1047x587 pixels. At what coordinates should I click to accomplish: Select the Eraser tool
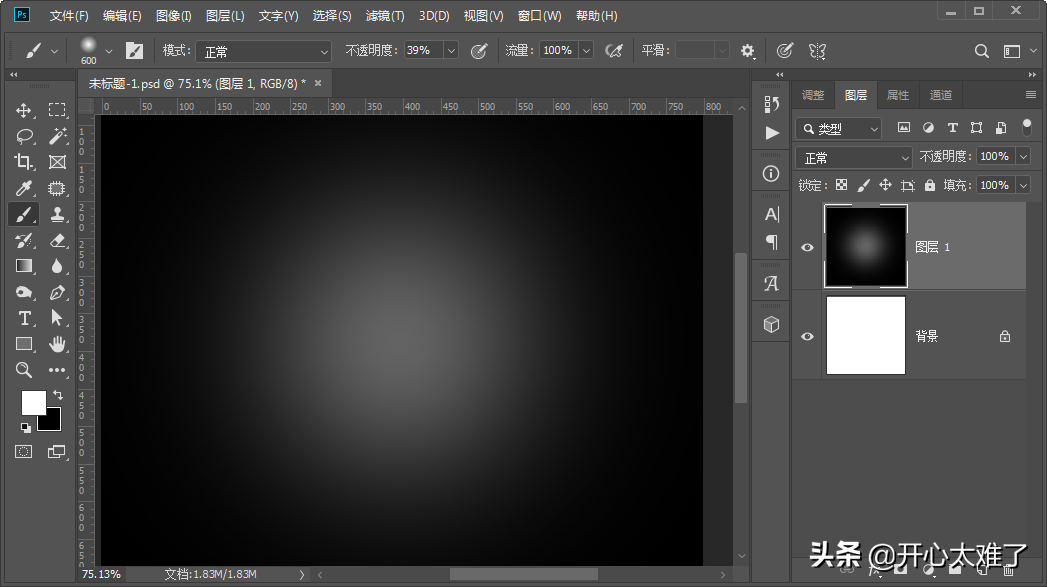57,240
